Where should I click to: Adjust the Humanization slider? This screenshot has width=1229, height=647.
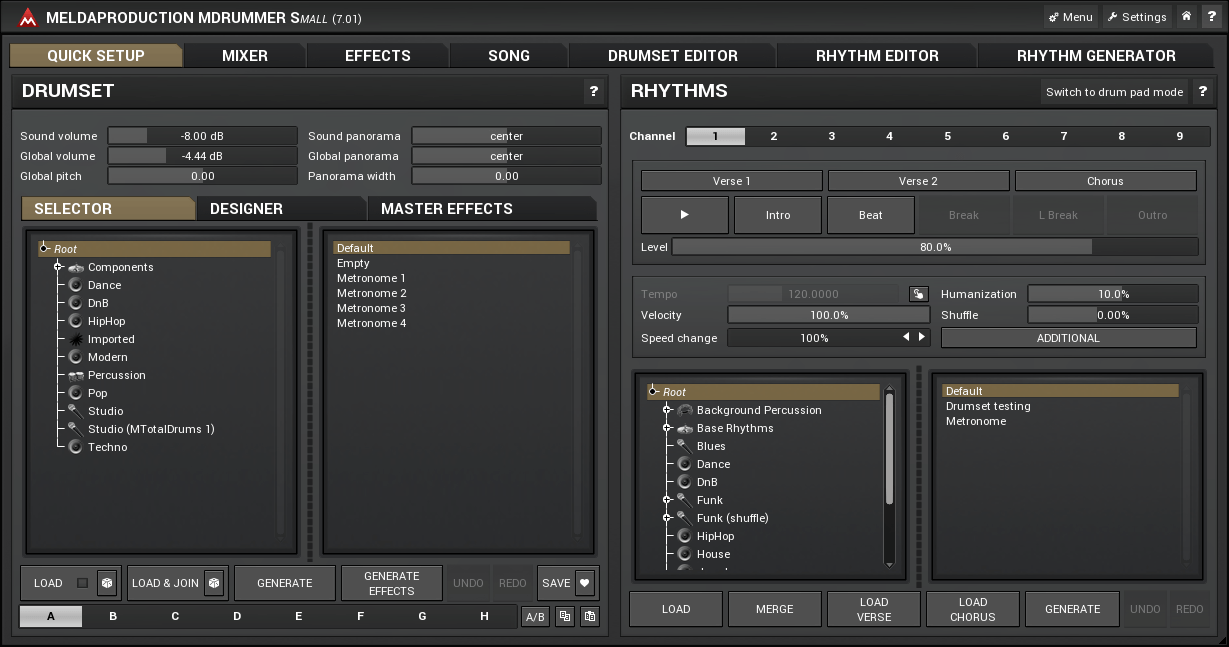tap(1113, 294)
